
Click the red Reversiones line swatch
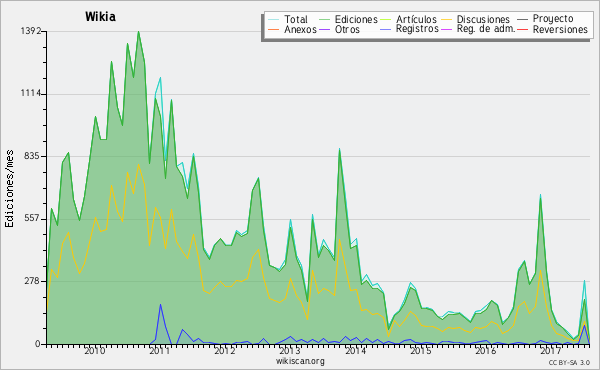point(522,29)
